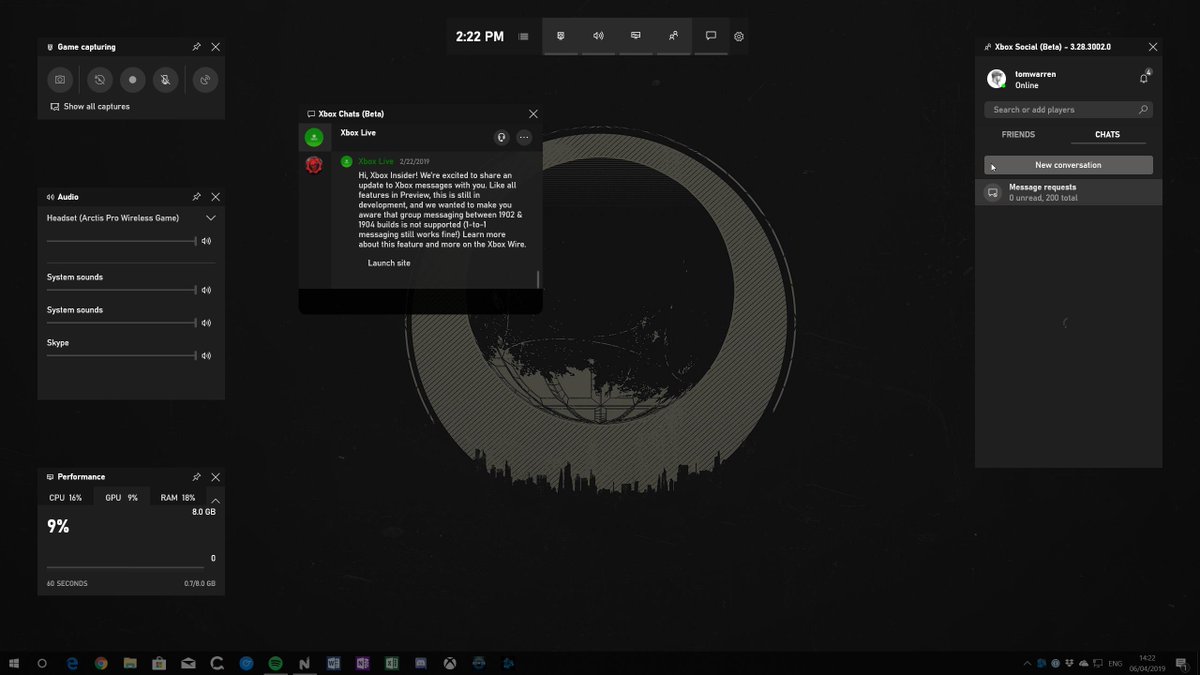Open Xbox Social notifications bell
This screenshot has width=1200, height=675.
(1144, 78)
